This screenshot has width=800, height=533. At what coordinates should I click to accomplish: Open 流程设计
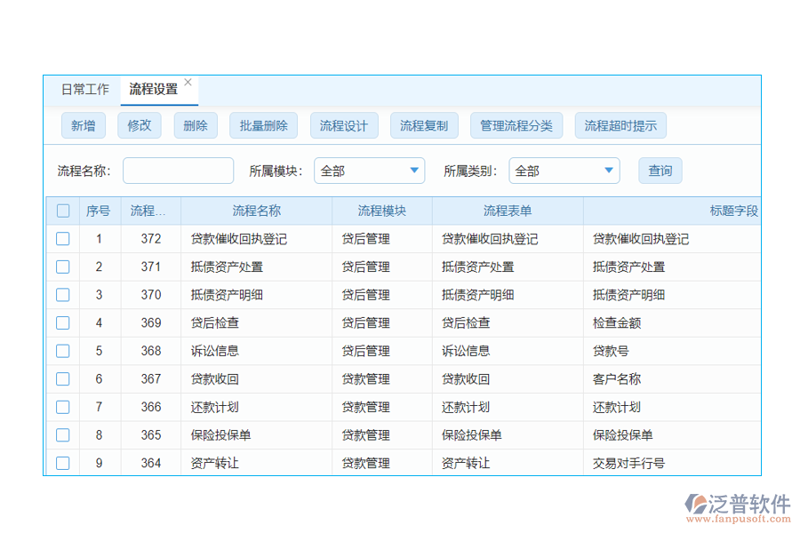[344, 125]
